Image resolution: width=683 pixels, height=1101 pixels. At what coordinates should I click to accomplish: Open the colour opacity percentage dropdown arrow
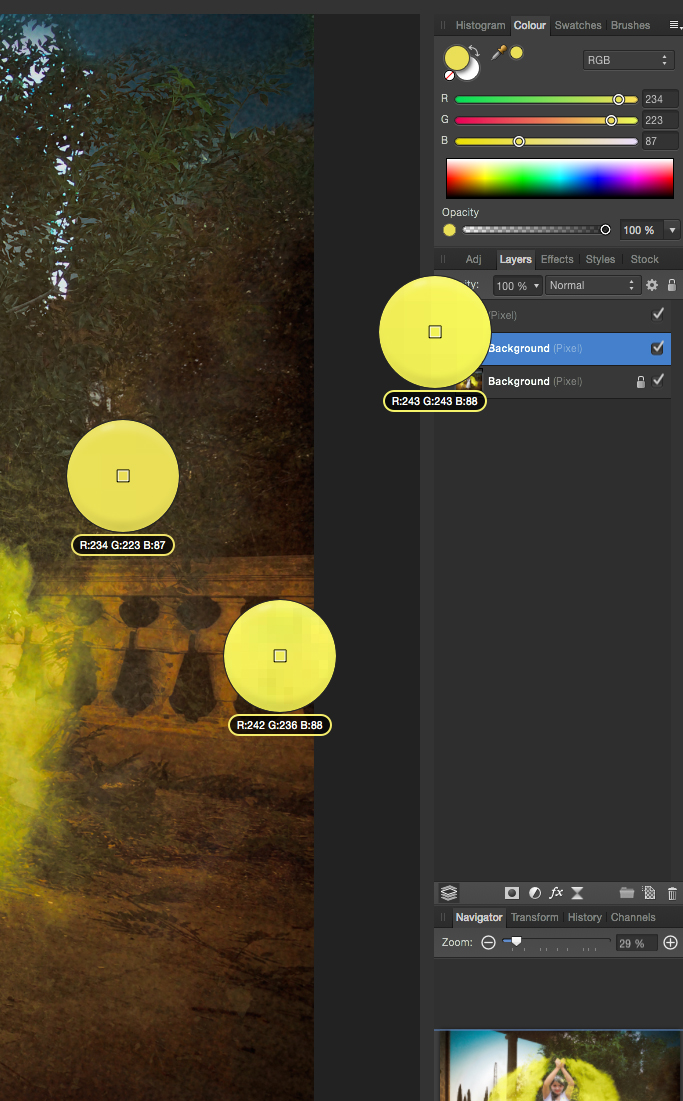[x=672, y=230]
